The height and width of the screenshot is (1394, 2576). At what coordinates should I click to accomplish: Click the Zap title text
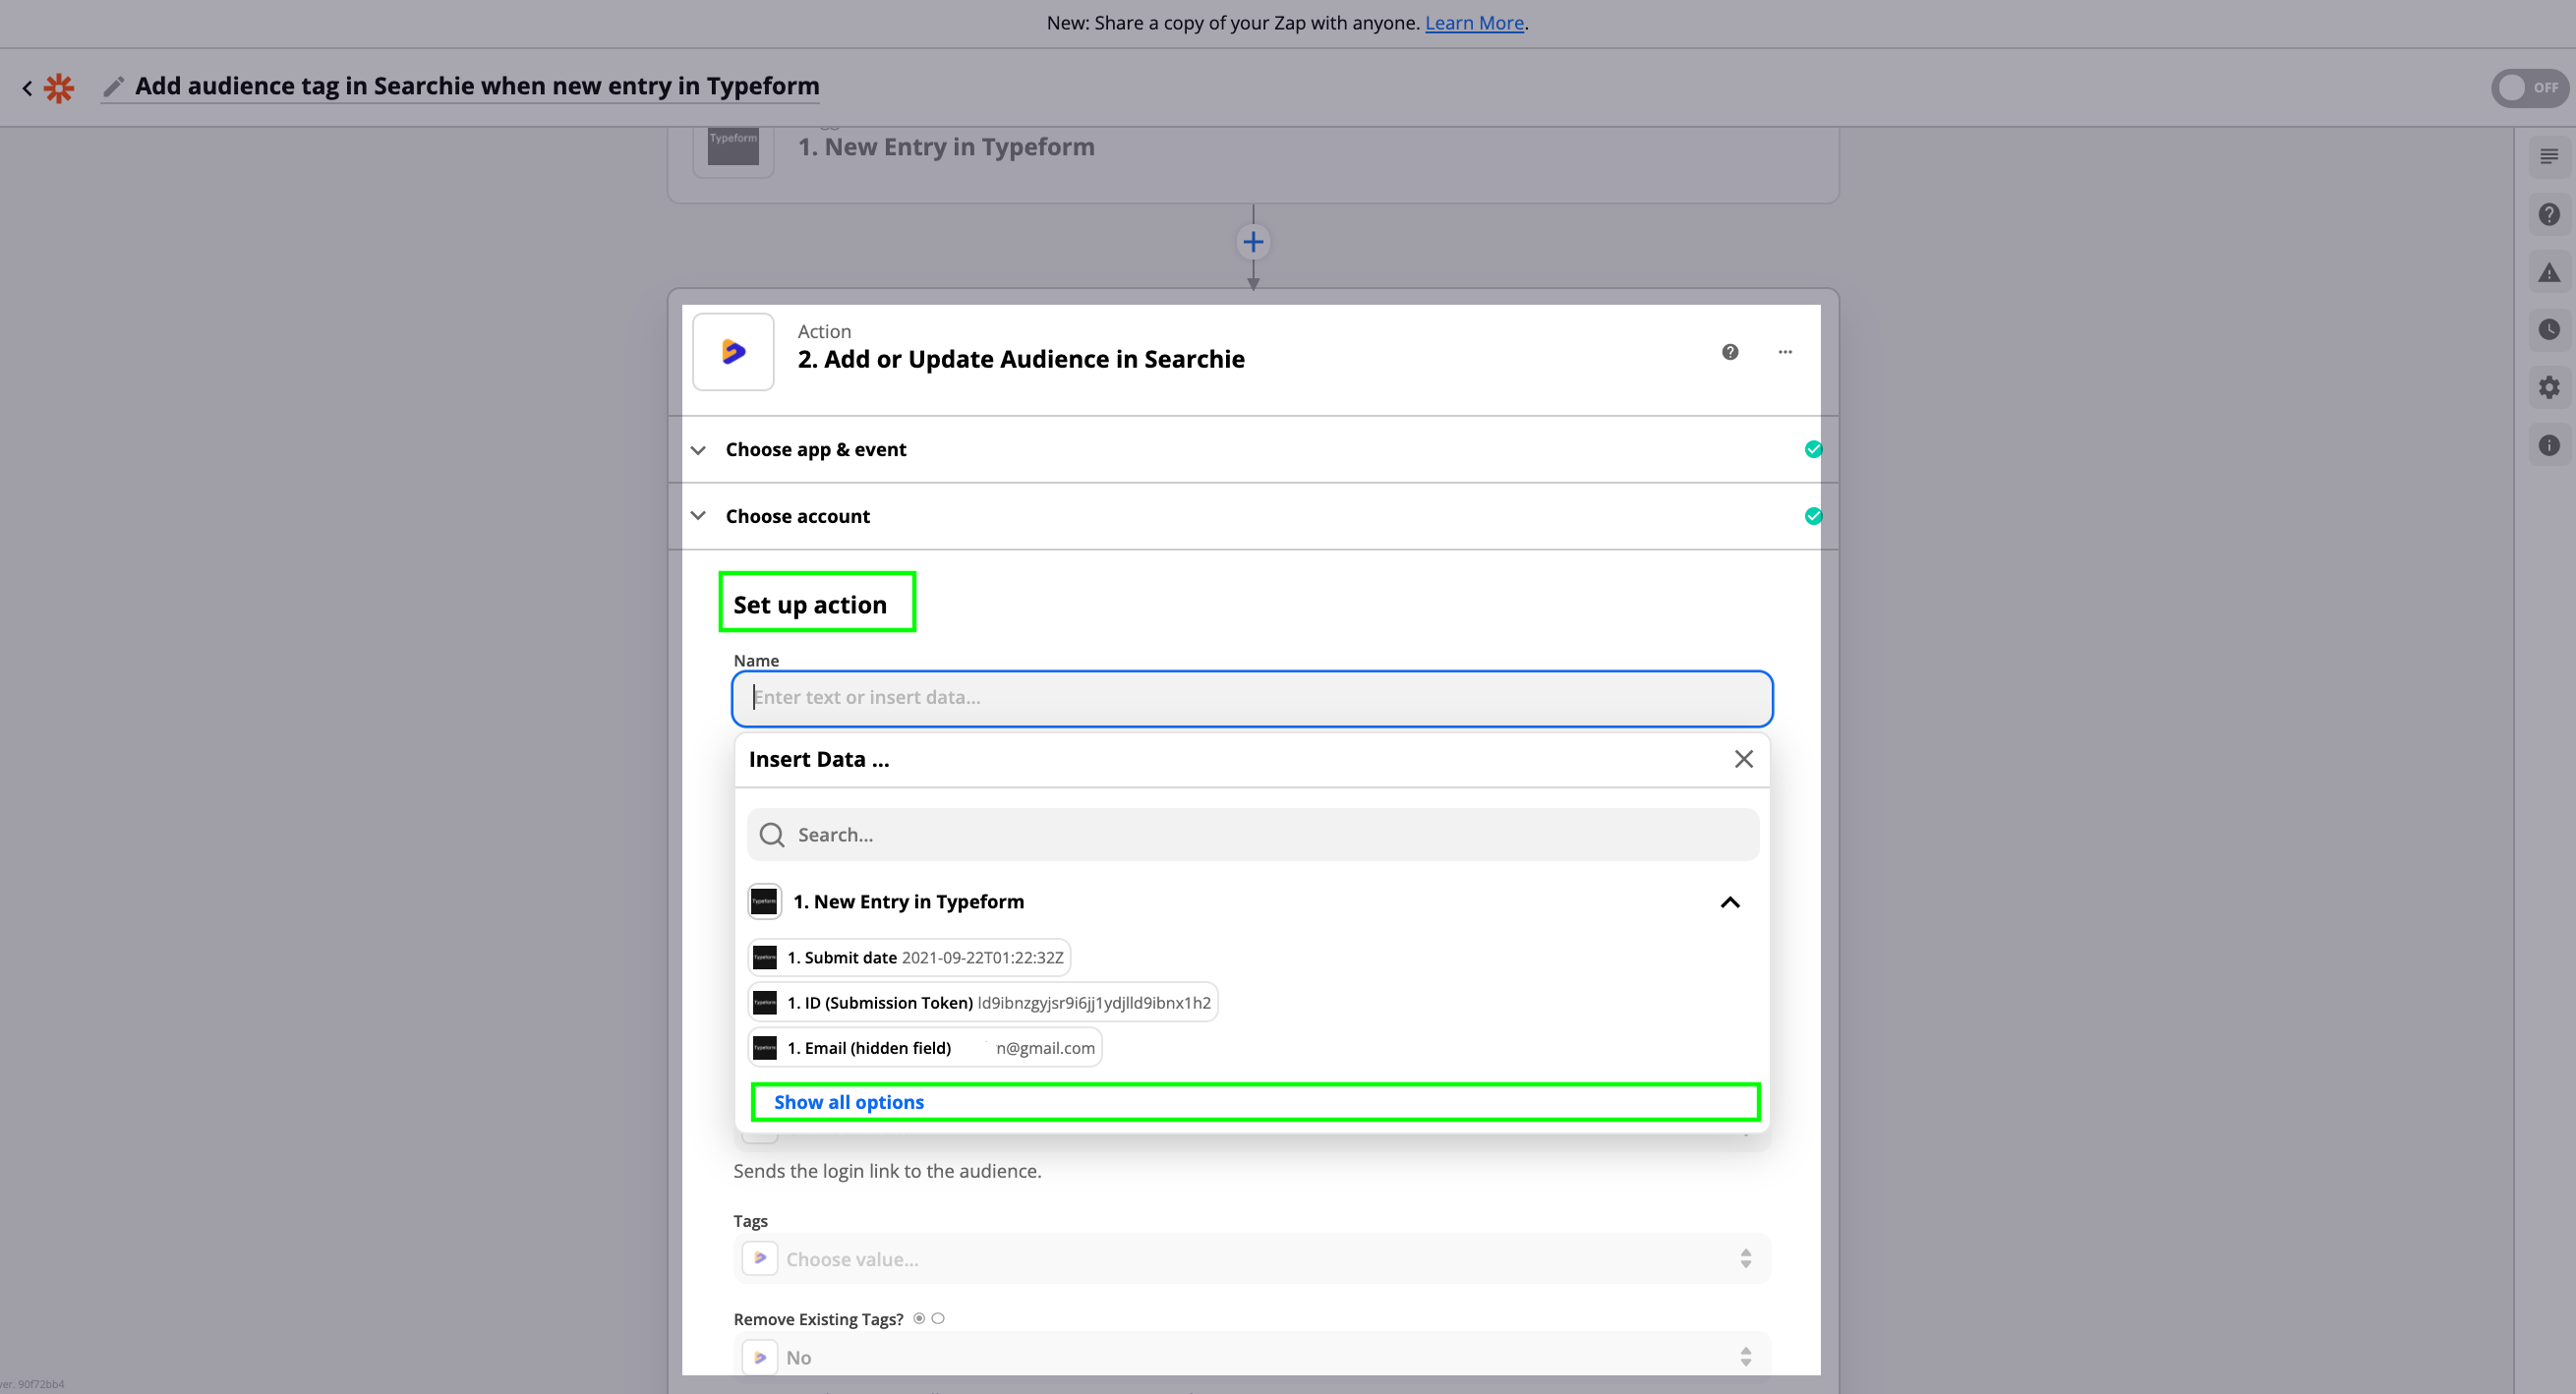477,87
